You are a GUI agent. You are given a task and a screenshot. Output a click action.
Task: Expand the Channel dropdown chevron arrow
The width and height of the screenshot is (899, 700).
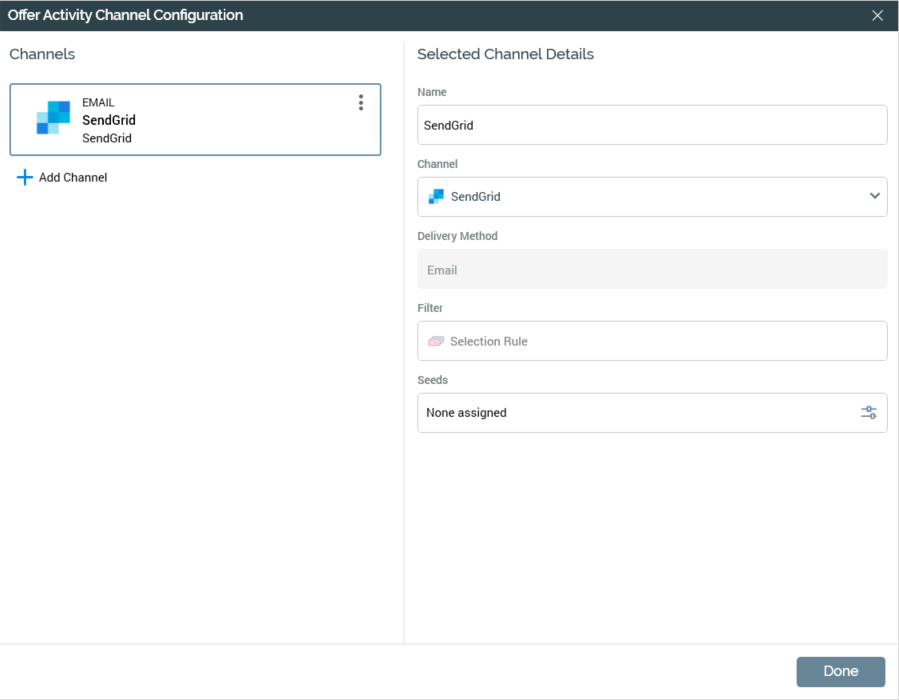(x=875, y=196)
